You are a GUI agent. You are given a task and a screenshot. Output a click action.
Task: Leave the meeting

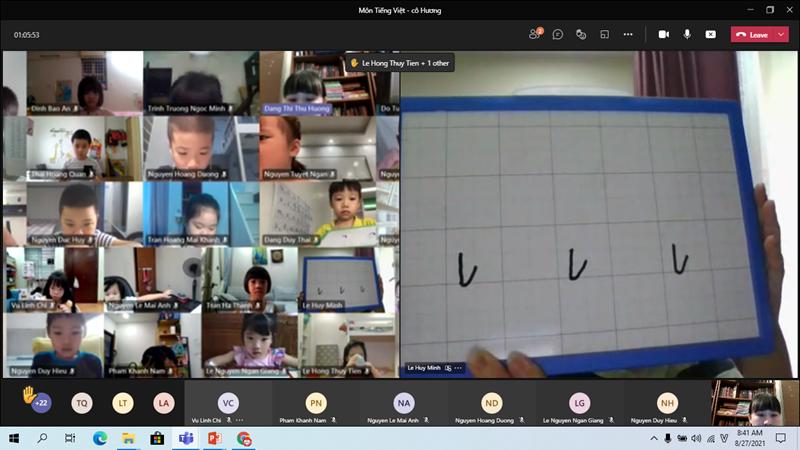tap(753, 35)
